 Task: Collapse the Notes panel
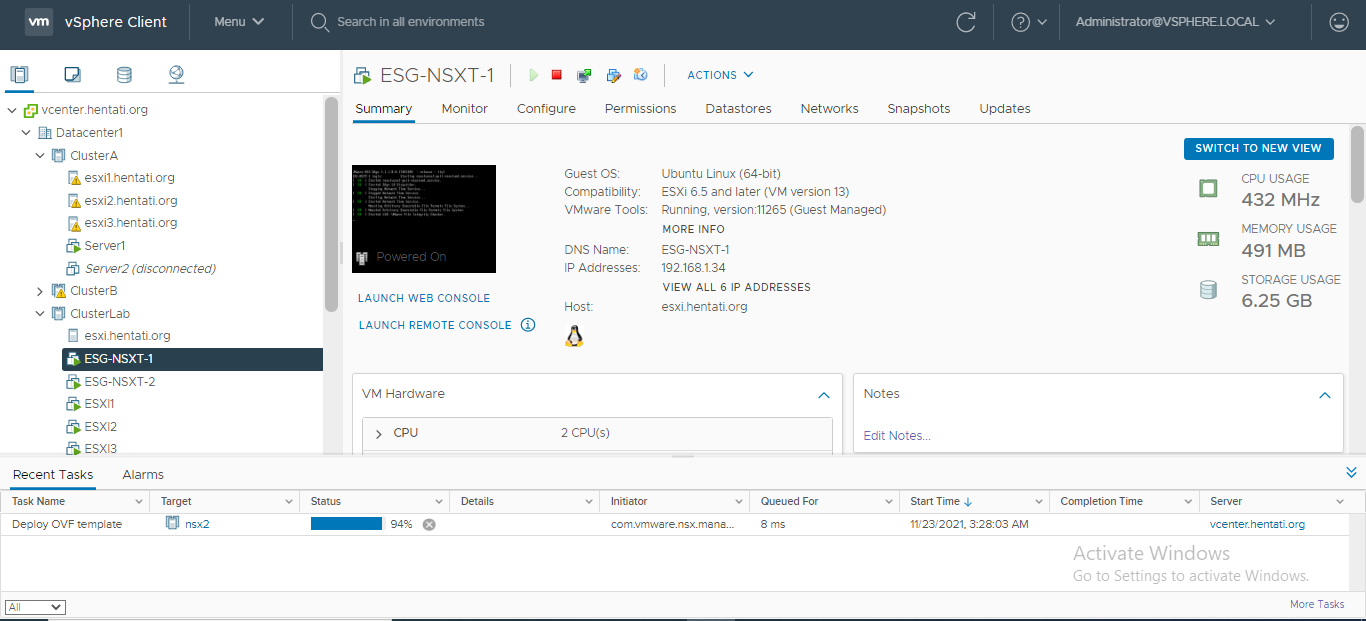1325,395
